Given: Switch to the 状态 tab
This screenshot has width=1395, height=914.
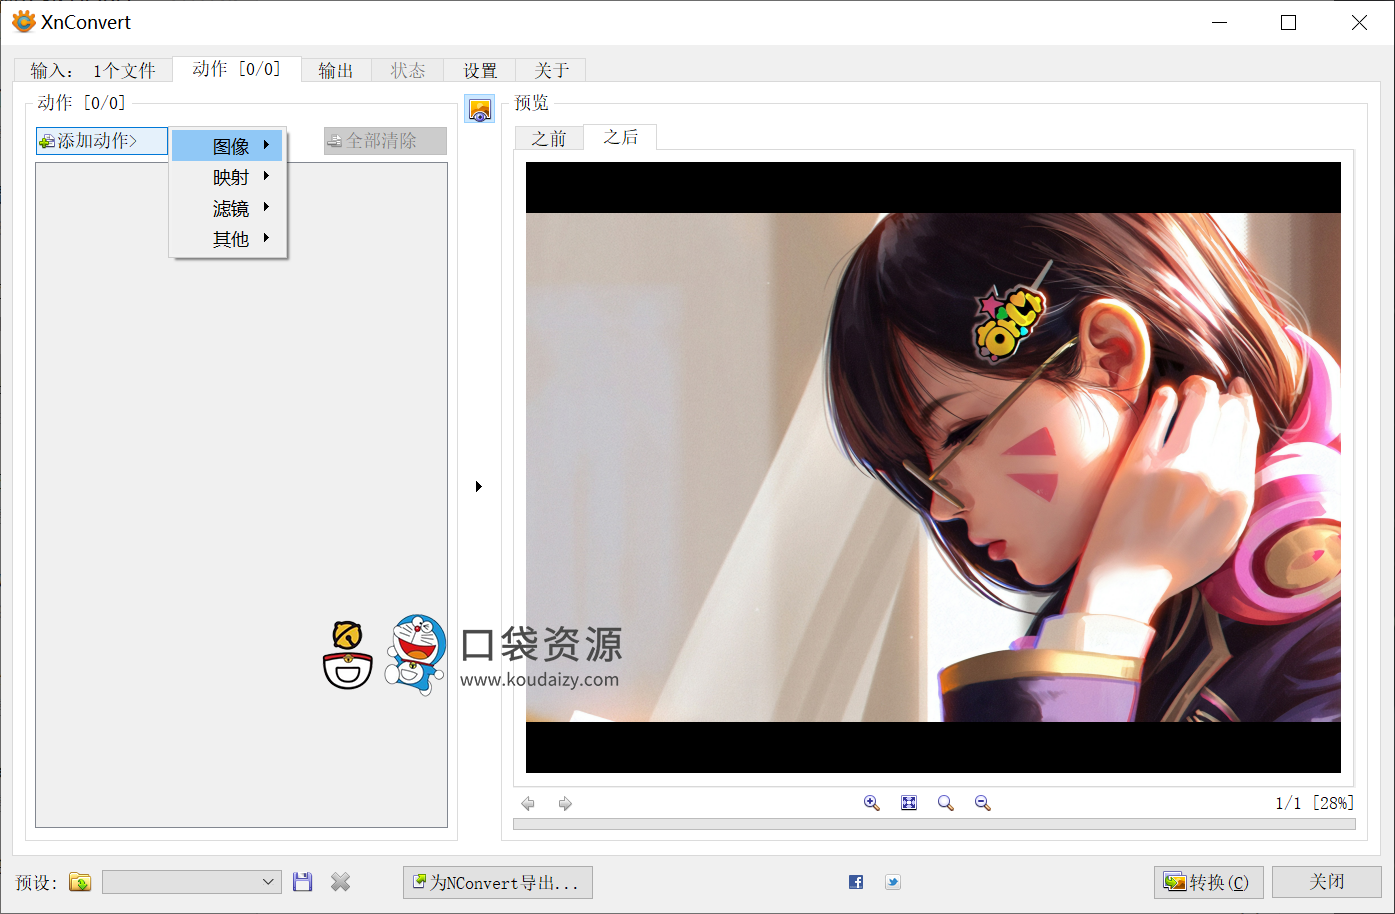Looking at the screenshot, I should [408, 70].
